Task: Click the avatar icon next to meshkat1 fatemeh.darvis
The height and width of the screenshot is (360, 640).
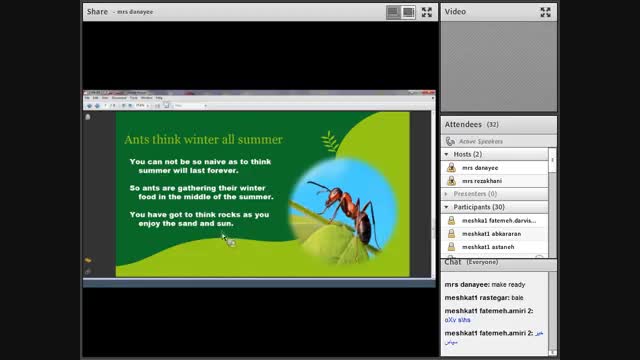Action: pos(451,220)
